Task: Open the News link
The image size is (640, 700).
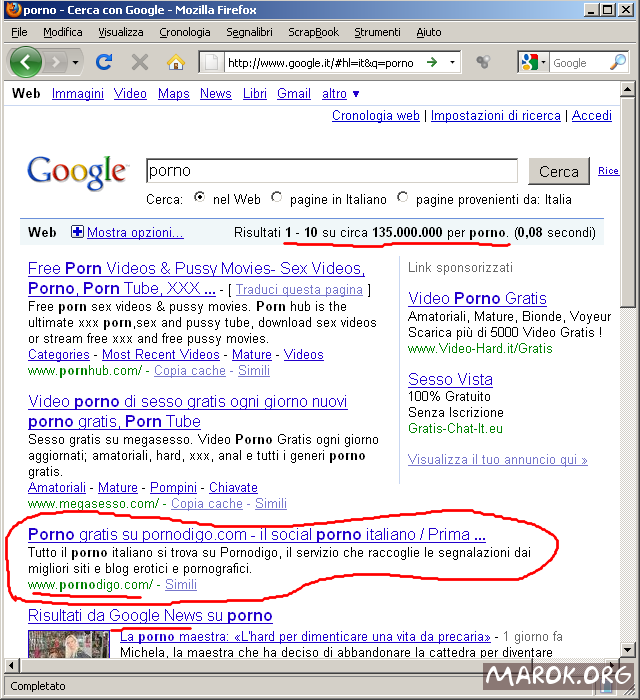Action: [x=216, y=93]
